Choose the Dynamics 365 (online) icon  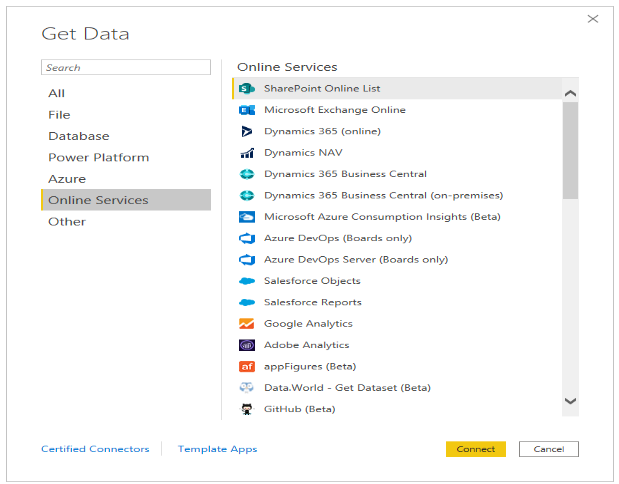(x=247, y=131)
